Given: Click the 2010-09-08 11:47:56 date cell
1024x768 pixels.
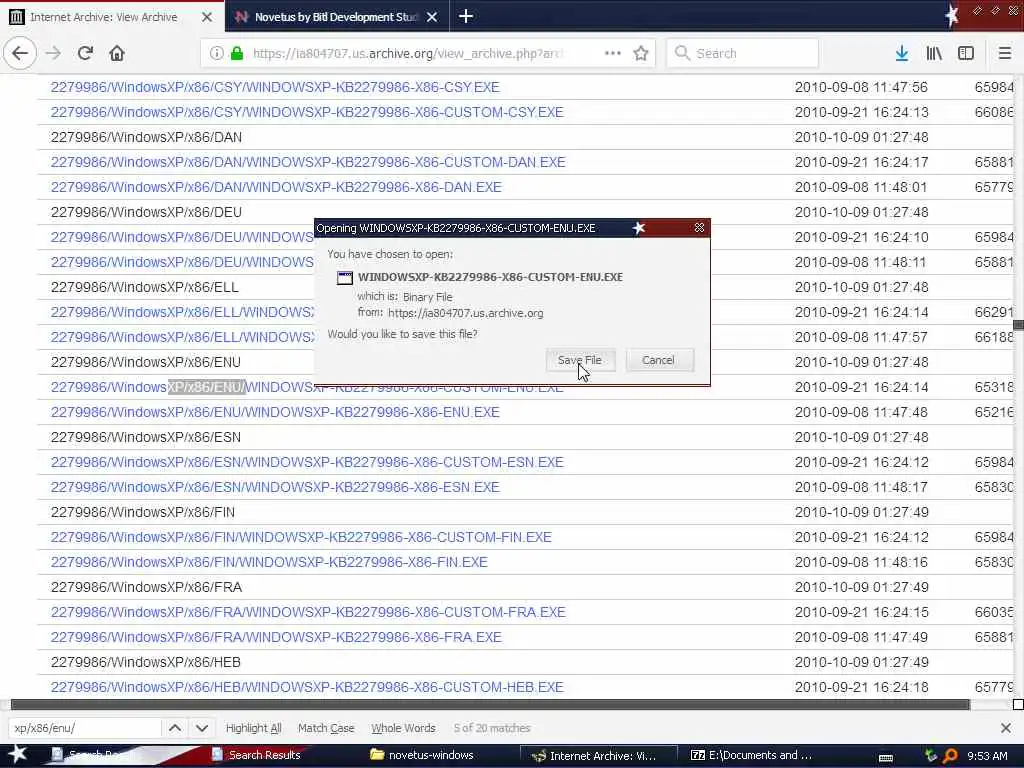Looking at the screenshot, I should [x=861, y=87].
